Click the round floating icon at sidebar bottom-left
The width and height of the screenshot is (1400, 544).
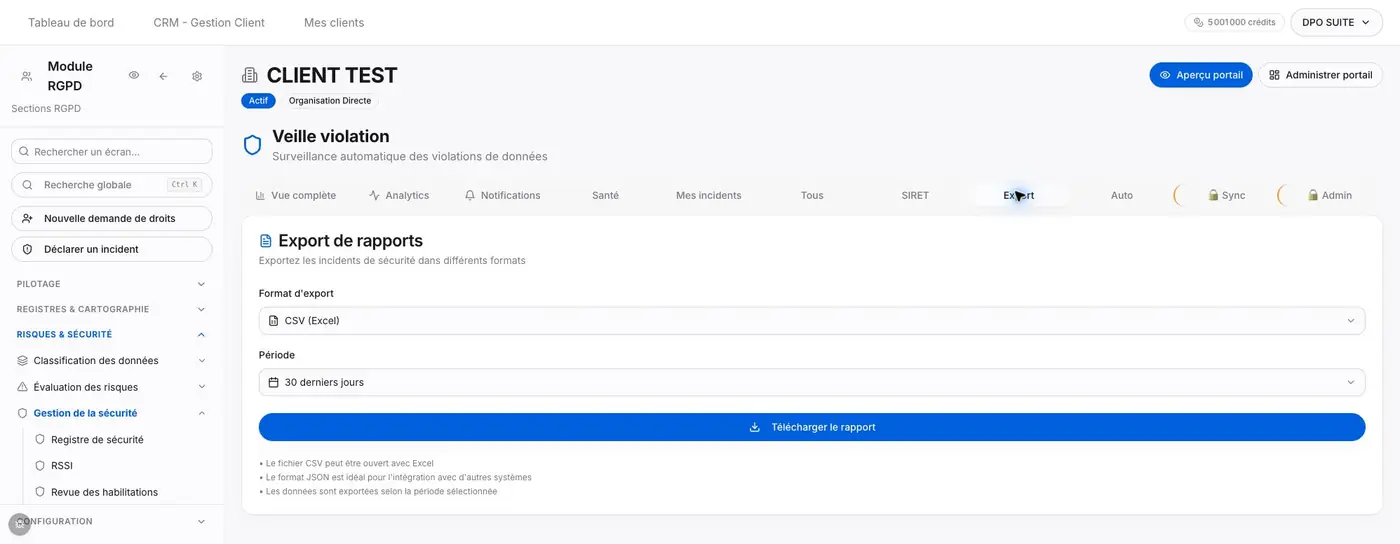click(x=20, y=524)
